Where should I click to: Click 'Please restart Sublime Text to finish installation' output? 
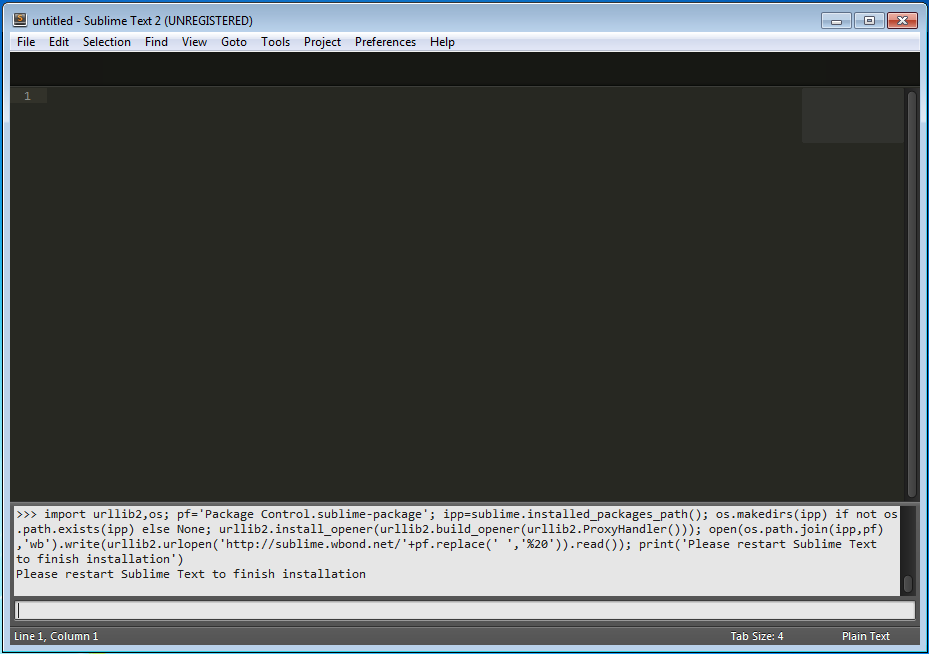coord(191,574)
